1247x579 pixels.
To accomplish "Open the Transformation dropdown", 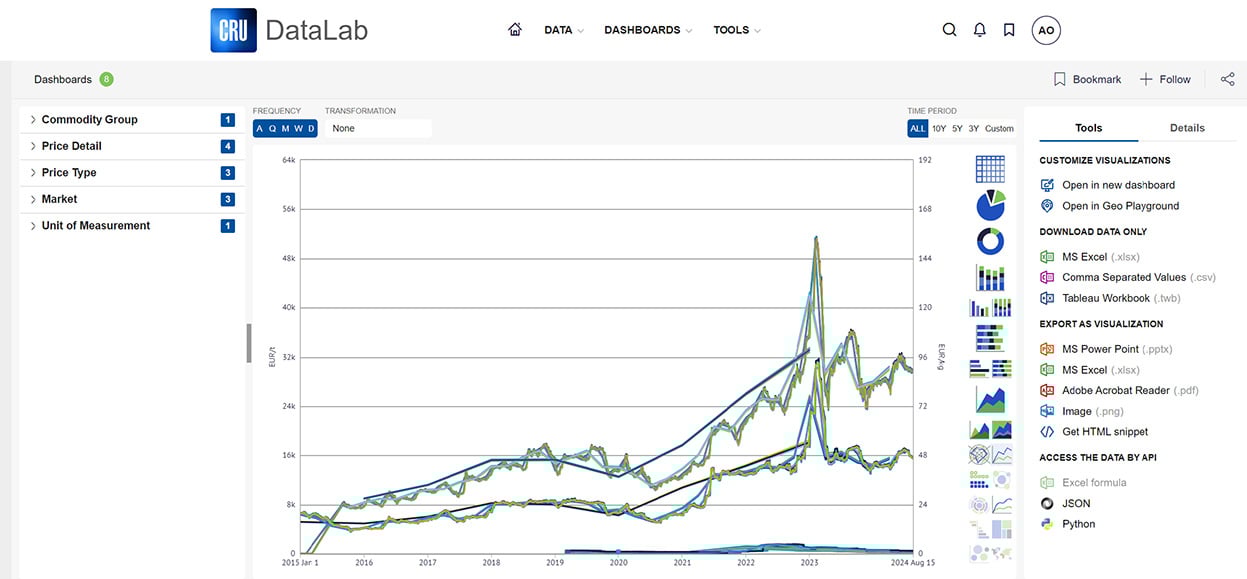I will click(378, 128).
